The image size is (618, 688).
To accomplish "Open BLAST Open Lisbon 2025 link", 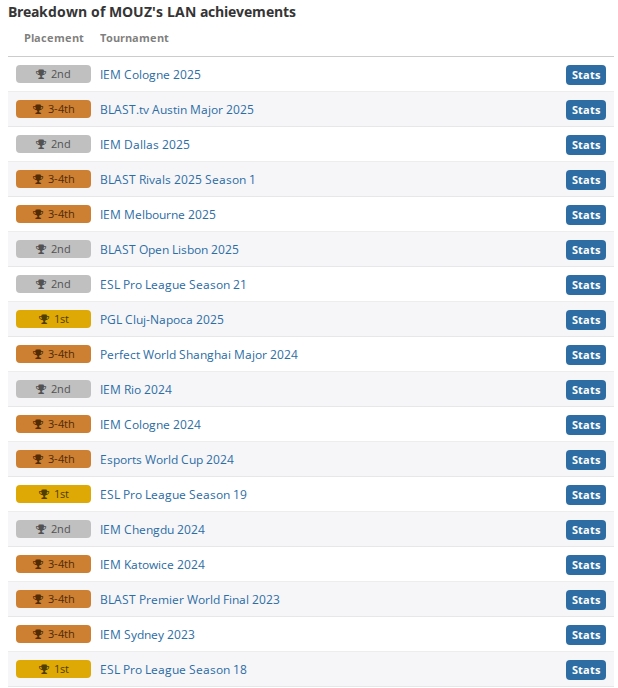I will point(169,250).
